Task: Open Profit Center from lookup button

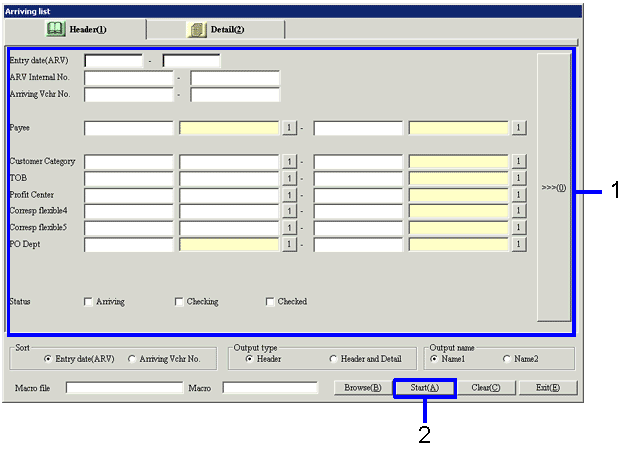Action: point(289,195)
